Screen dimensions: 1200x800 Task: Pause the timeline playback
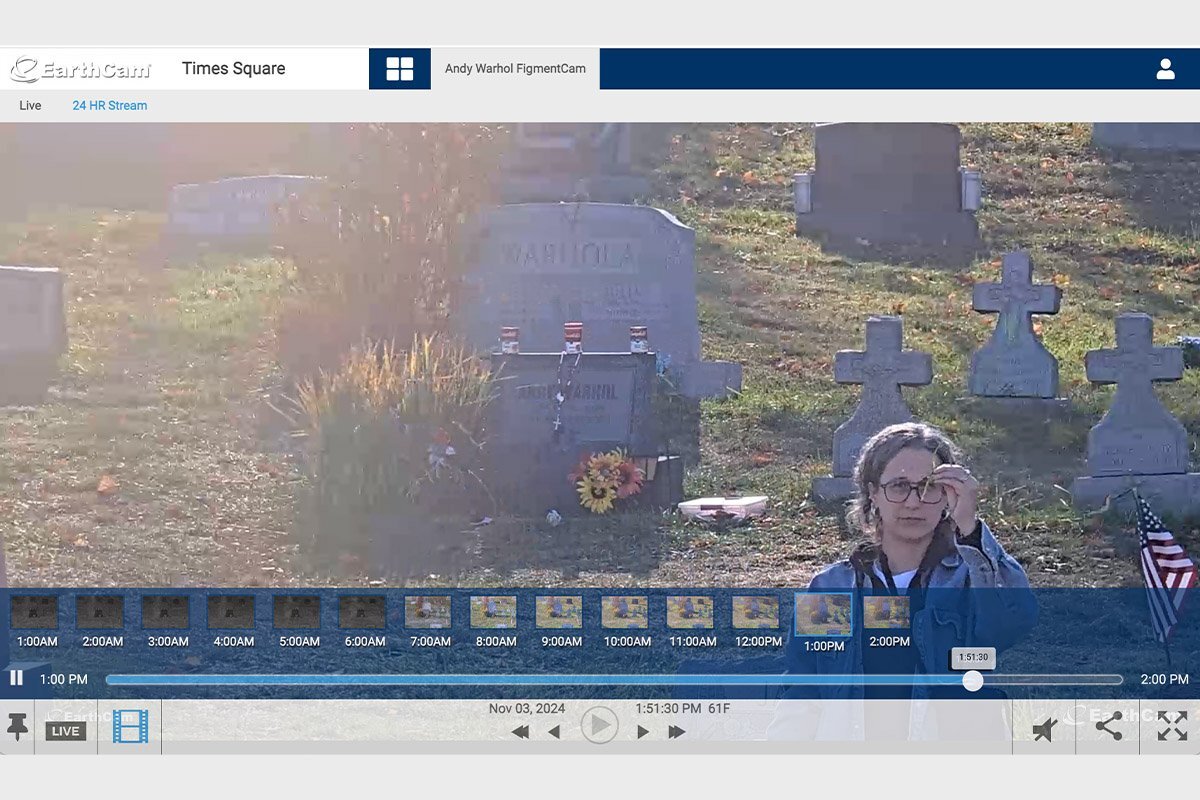pos(17,678)
